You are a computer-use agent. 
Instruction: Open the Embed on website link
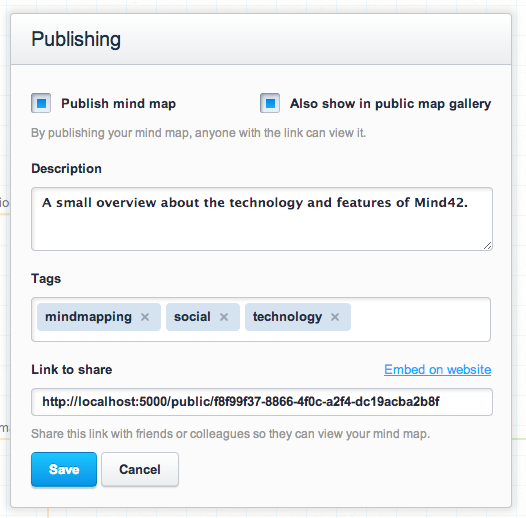pos(437,369)
